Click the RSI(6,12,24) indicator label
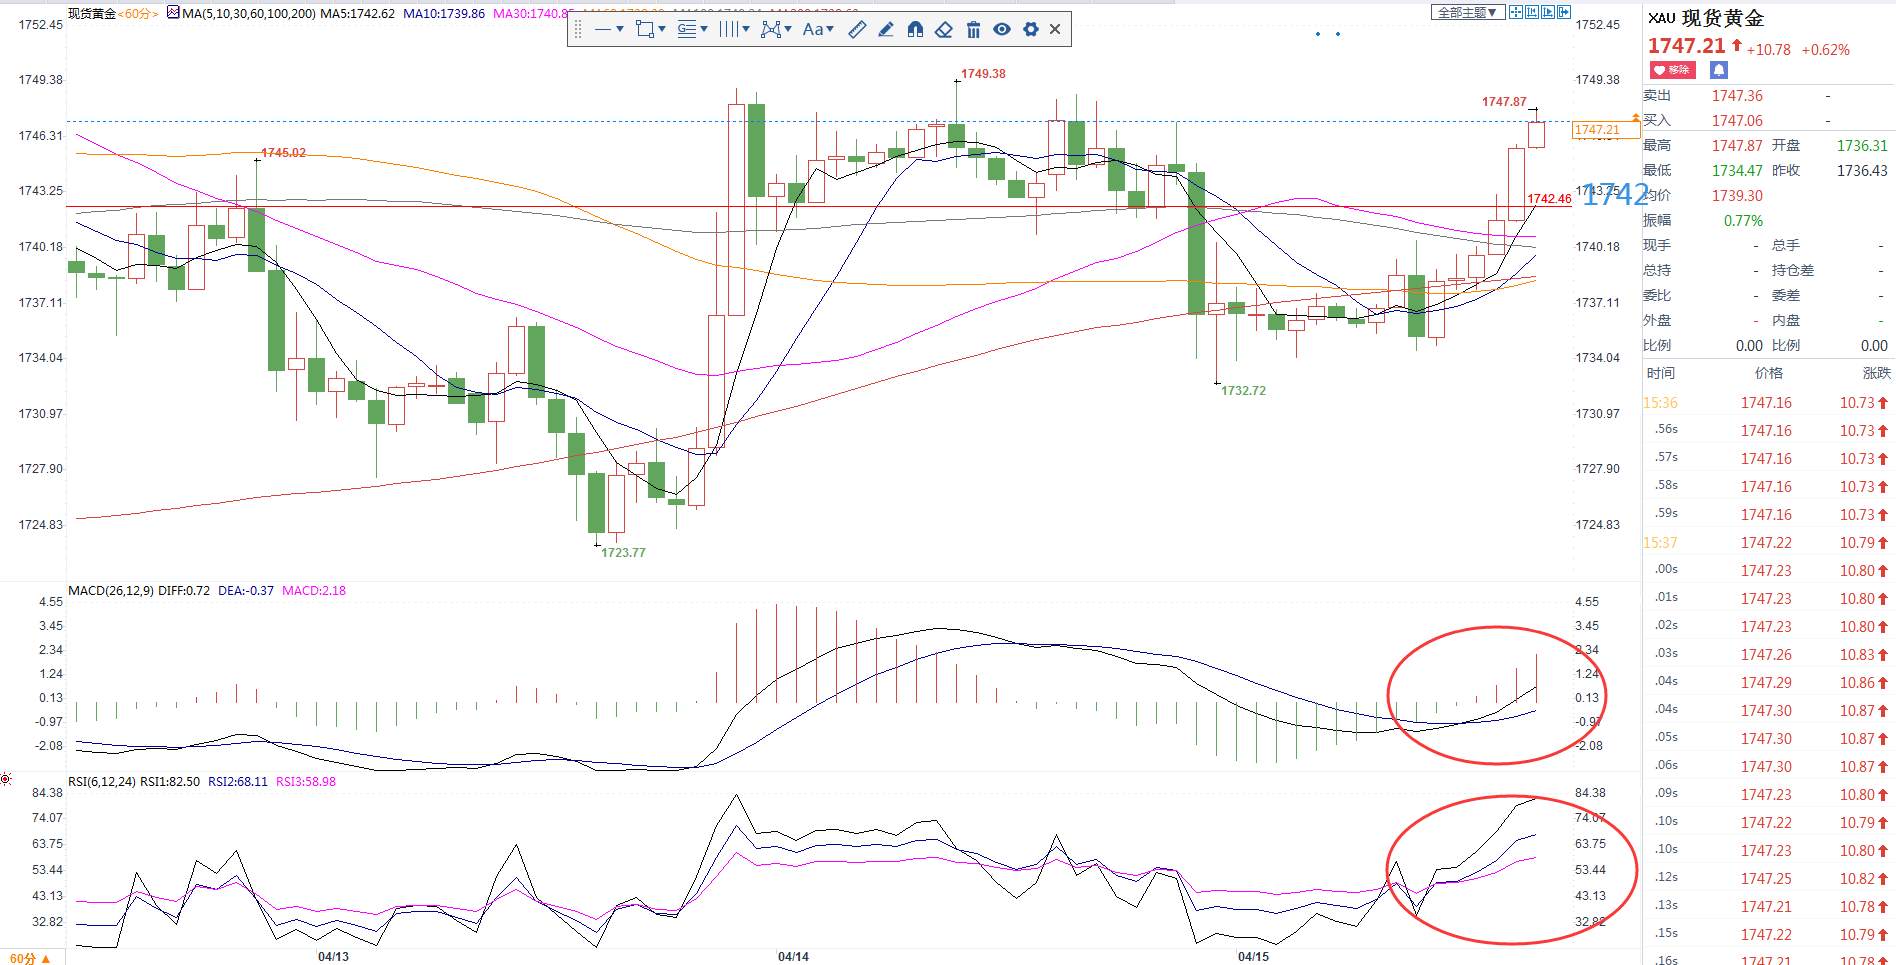The height and width of the screenshot is (965, 1896). (102, 782)
